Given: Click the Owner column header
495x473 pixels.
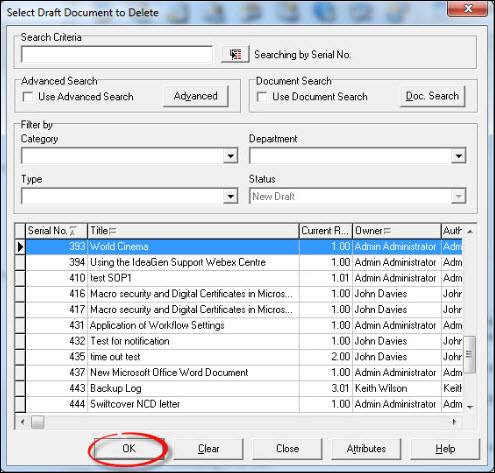Looking at the screenshot, I should pyautogui.click(x=396, y=231).
